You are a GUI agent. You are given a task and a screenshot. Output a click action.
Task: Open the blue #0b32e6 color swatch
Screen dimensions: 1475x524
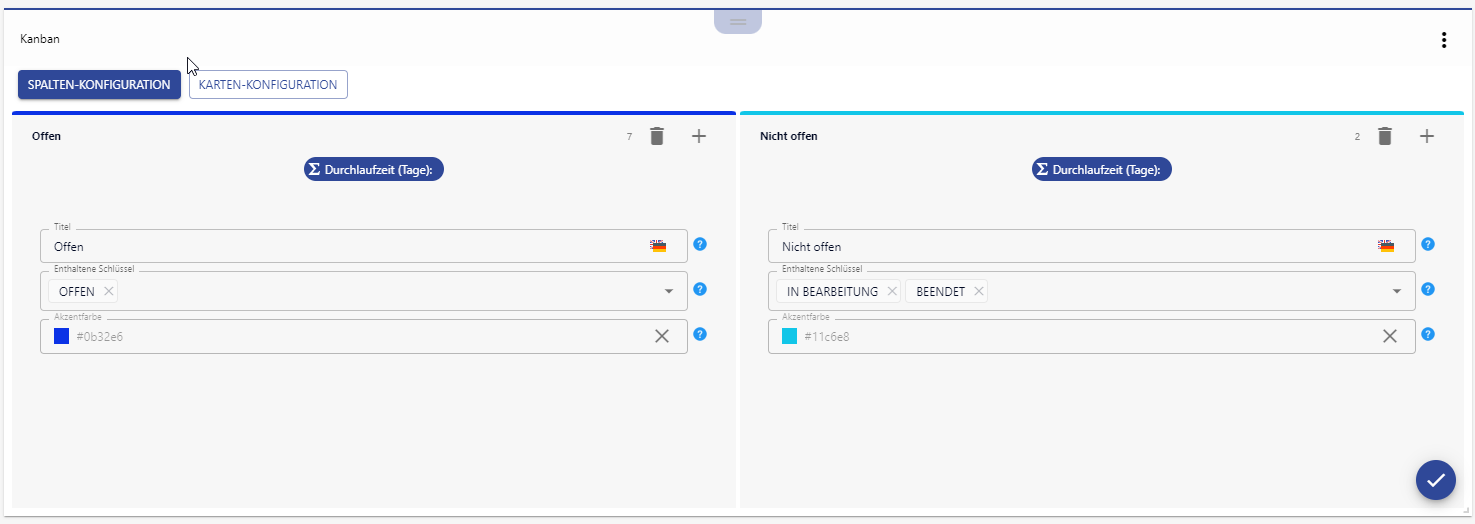[x=61, y=337]
